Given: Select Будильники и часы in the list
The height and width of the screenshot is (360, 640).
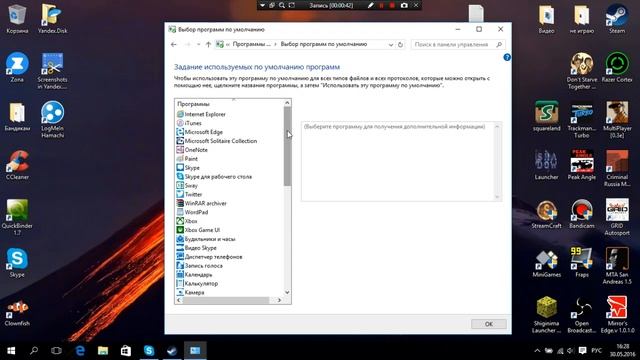Looking at the screenshot, I should pyautogui.click(x=206, y=239).
